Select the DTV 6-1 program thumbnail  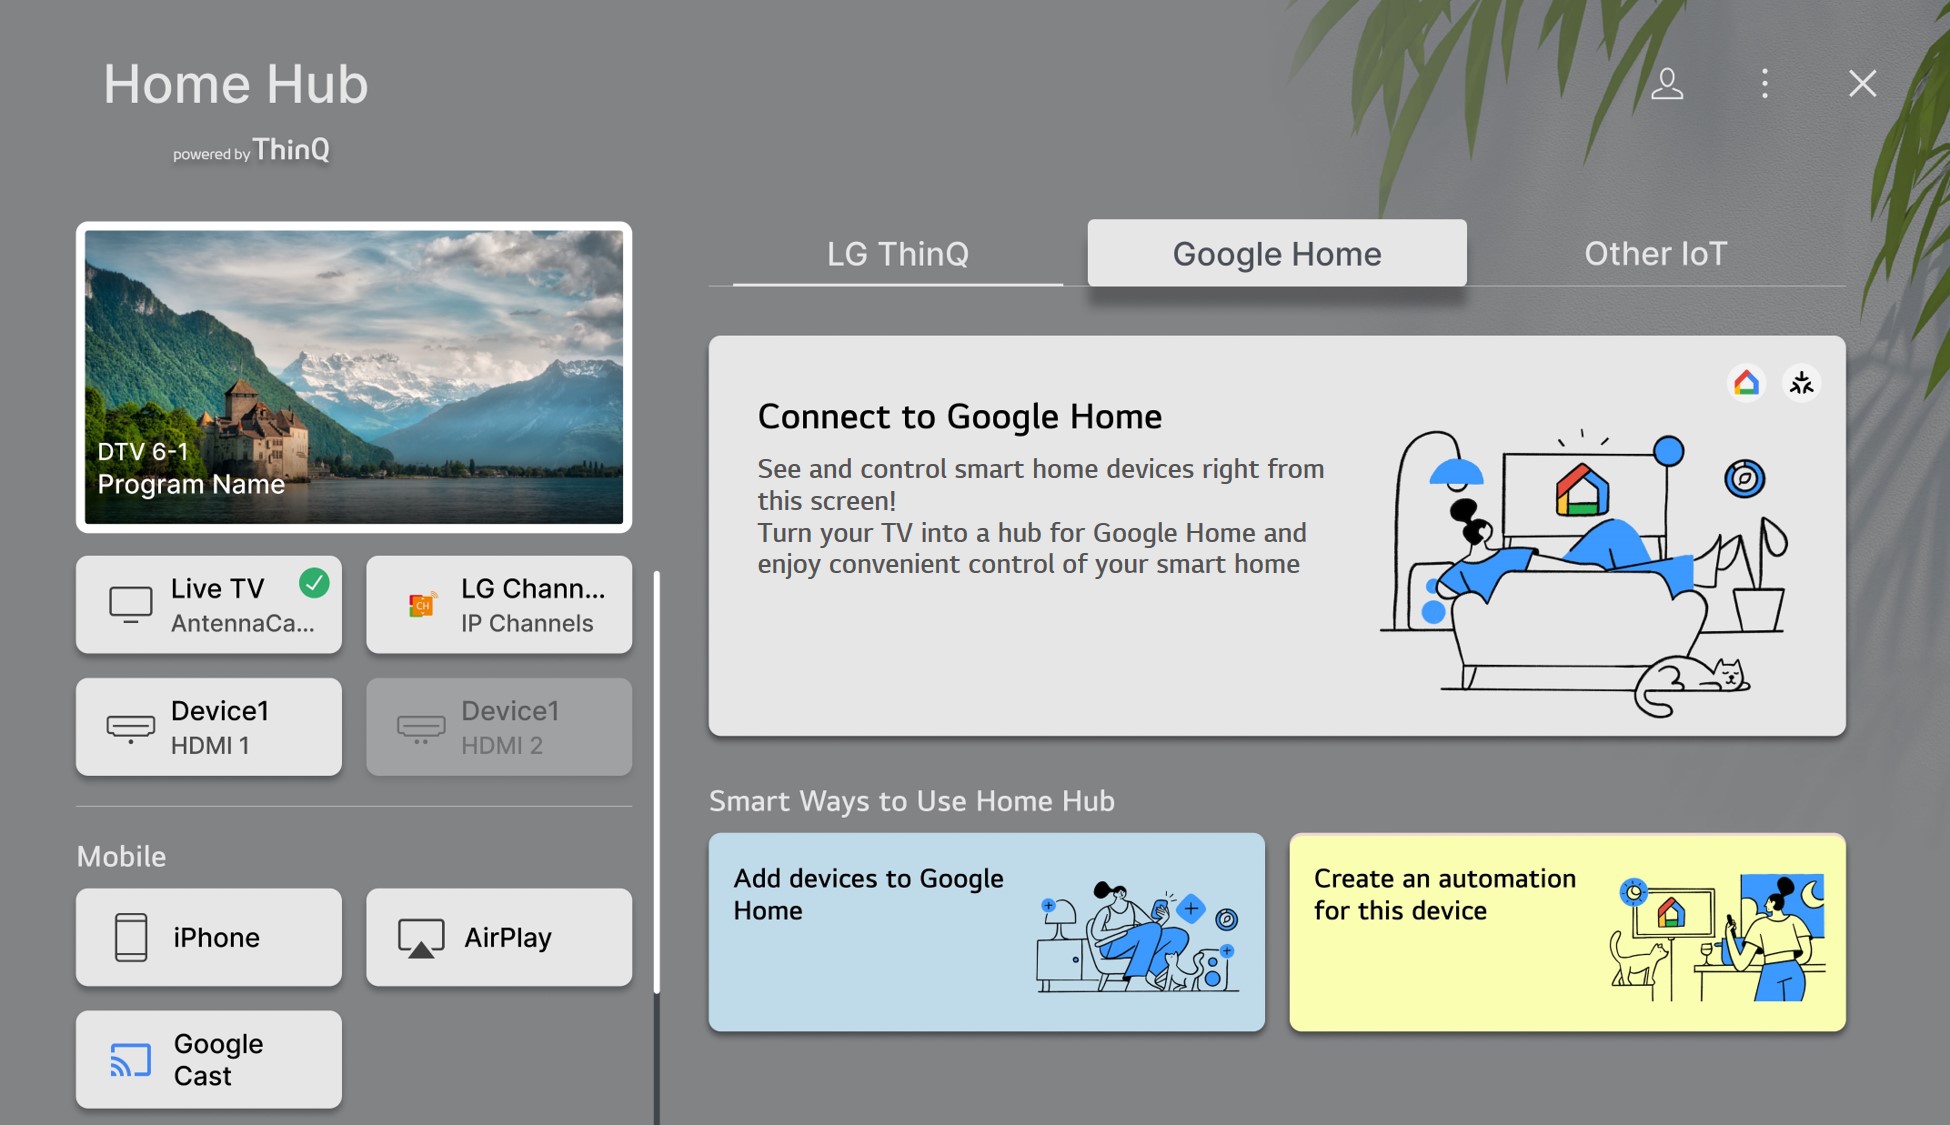point(355,378)
